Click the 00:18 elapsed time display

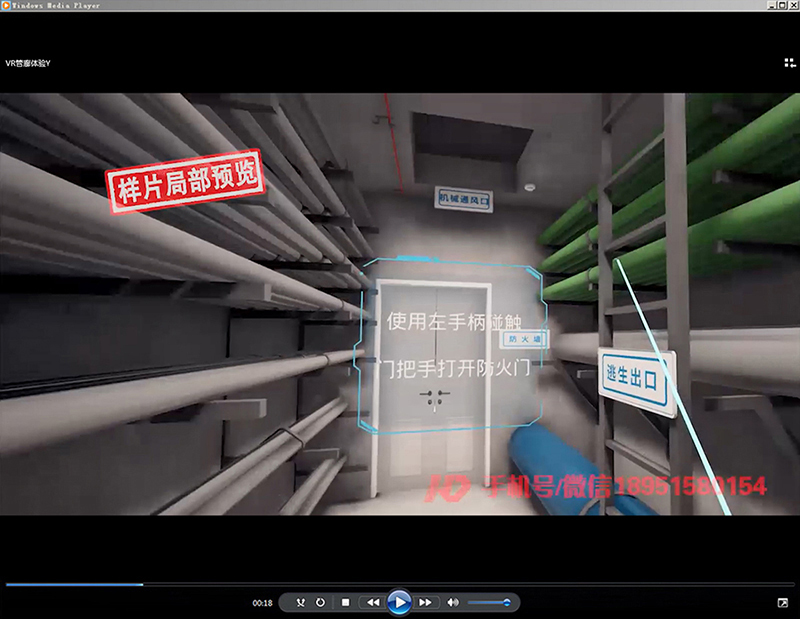point(262,603)
